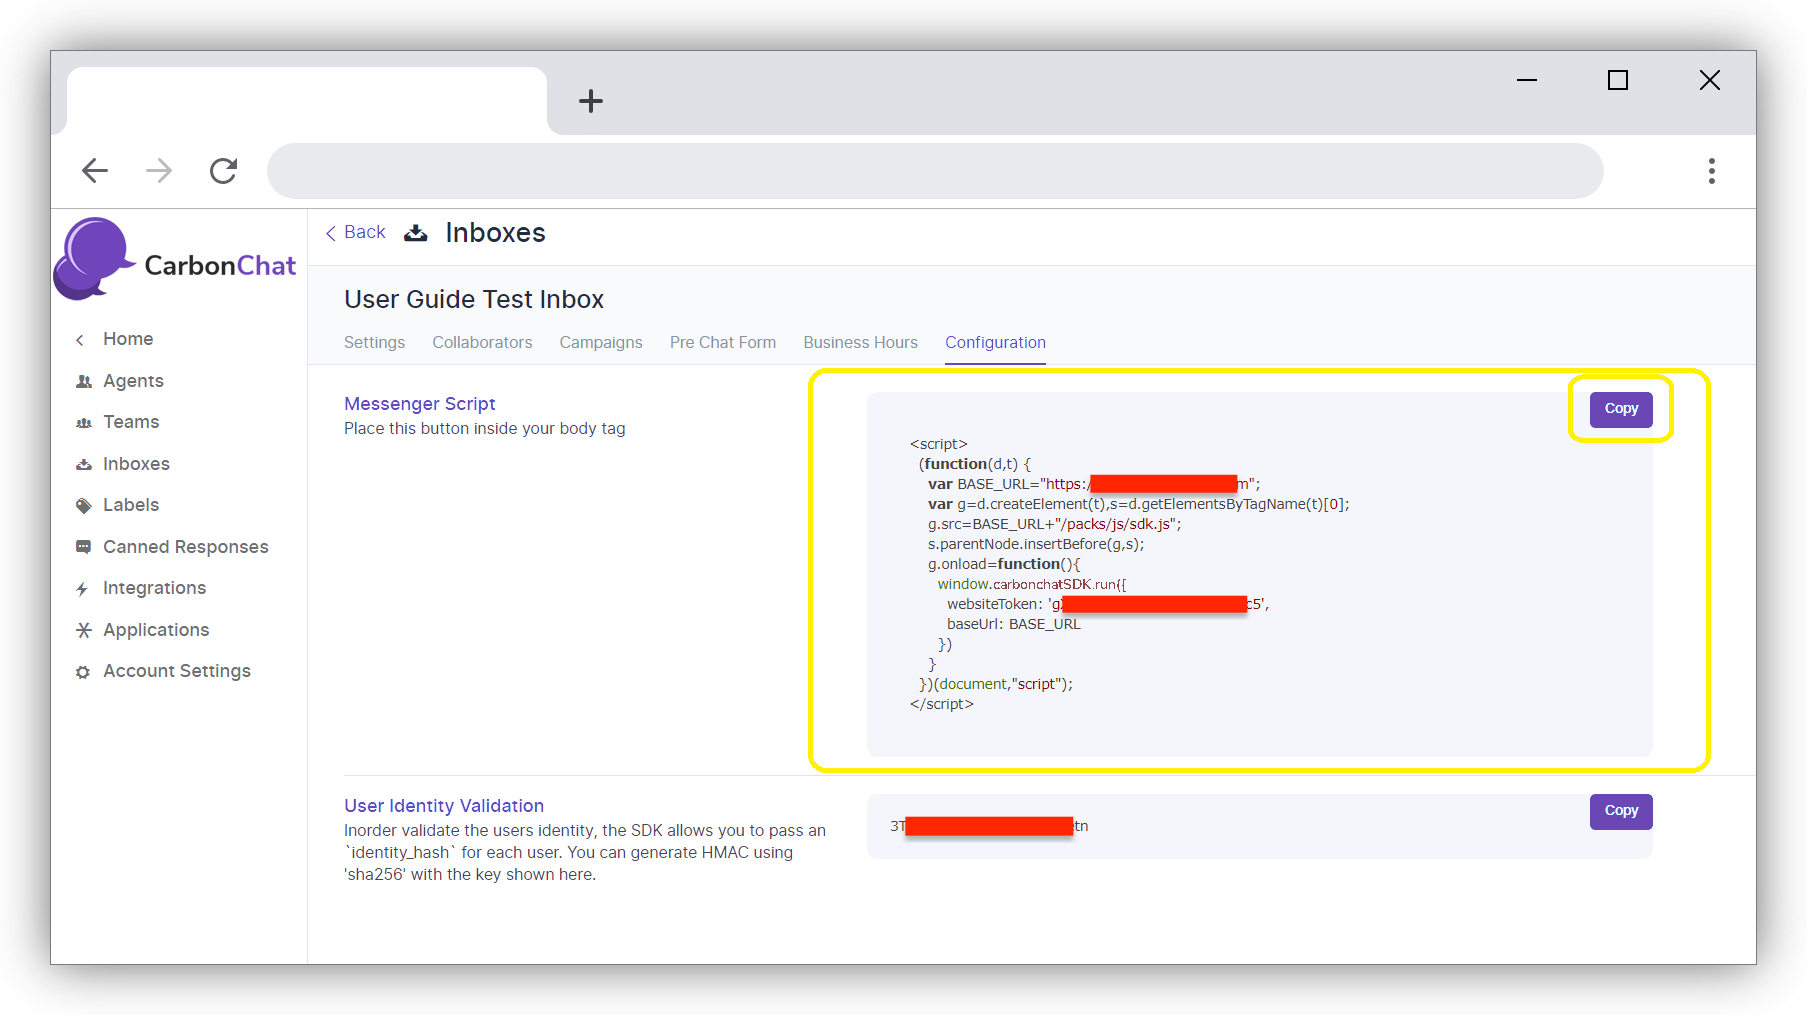Copy the Messenger Script code

(x=1620, y=409)
